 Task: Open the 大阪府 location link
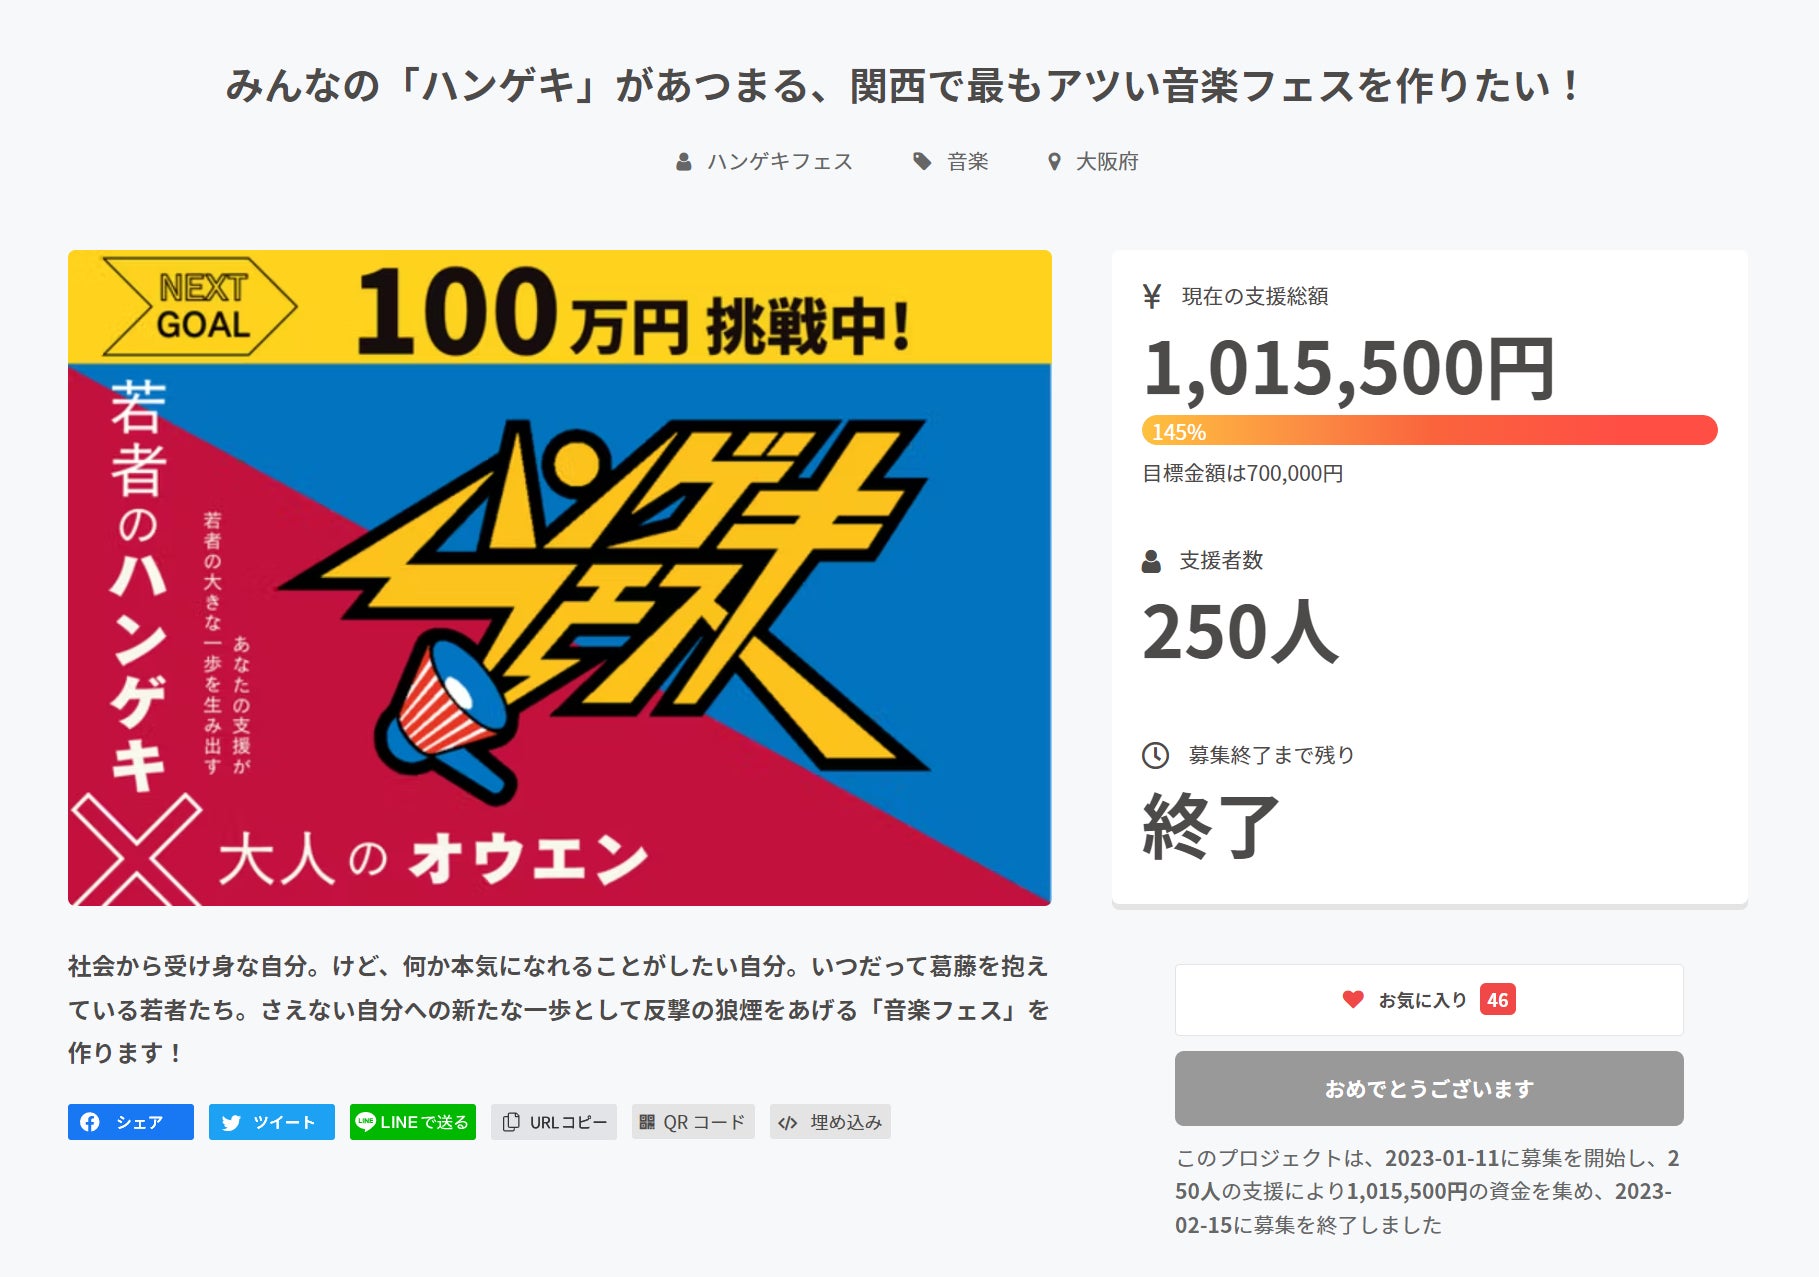pos(1106,162)
